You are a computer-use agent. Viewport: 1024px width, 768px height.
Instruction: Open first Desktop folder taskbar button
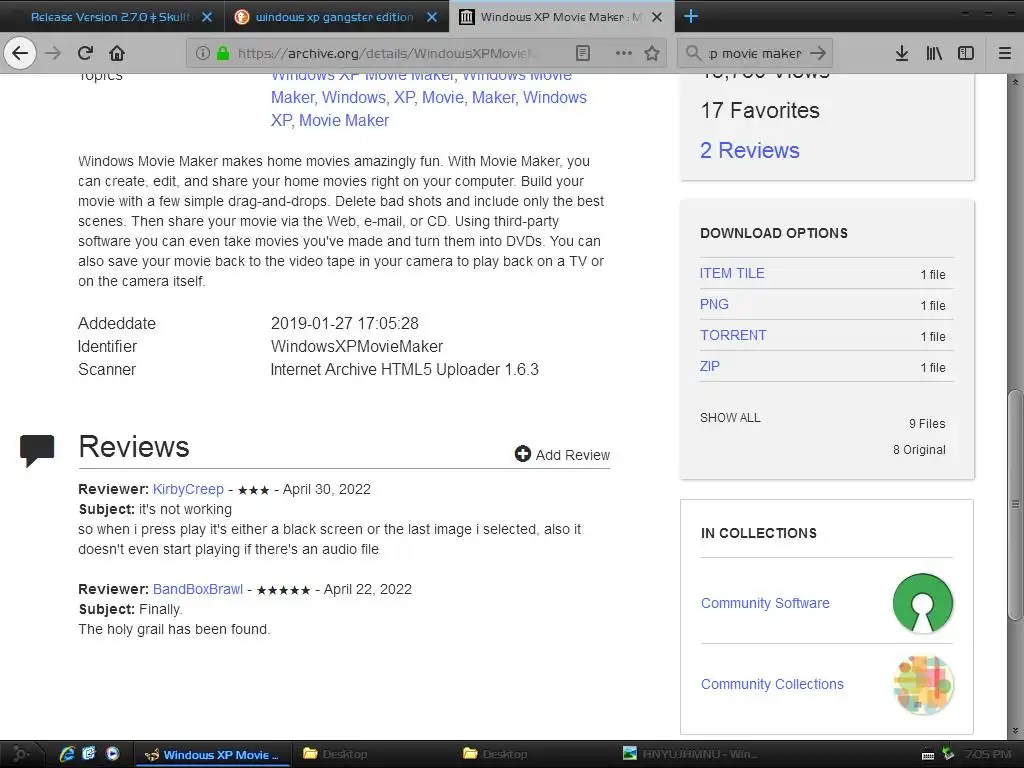pyautogui.click(x=336, y=754)
